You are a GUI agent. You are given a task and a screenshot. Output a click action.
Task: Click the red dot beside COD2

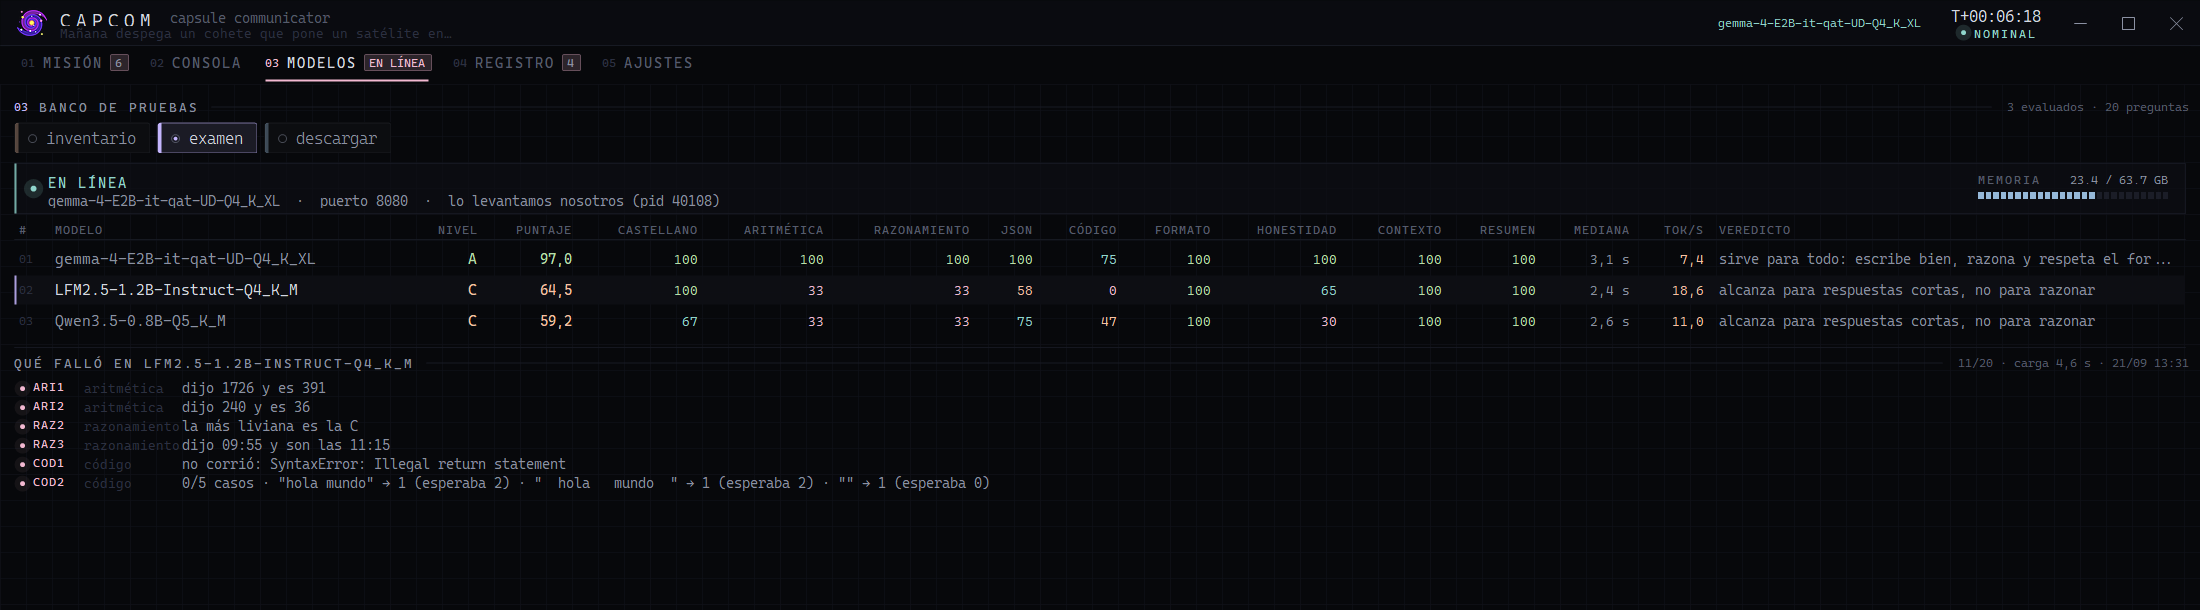23,483
